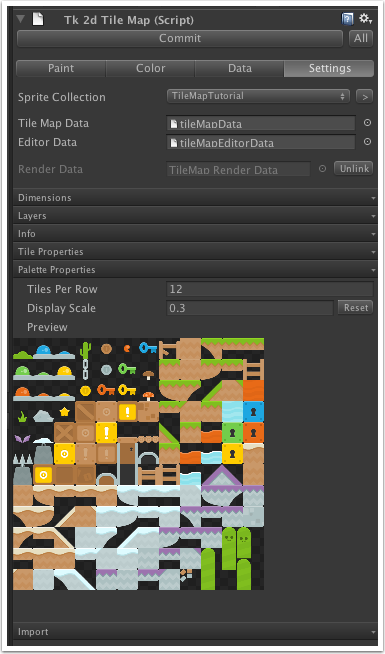Select the gold coin tile
The width and height of the screenshot is (385, 654).
tap(86, 390)
